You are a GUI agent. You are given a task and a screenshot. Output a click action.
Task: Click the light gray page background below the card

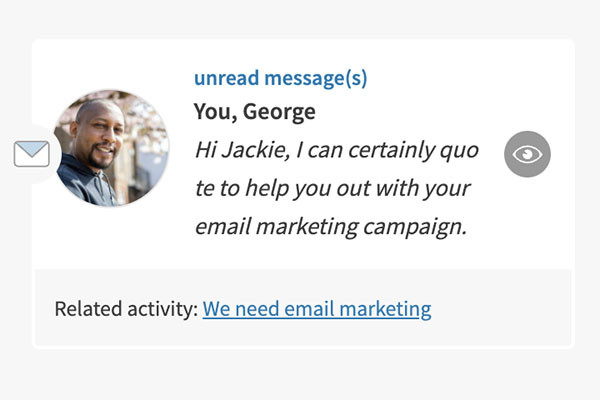tap(300, 375)
